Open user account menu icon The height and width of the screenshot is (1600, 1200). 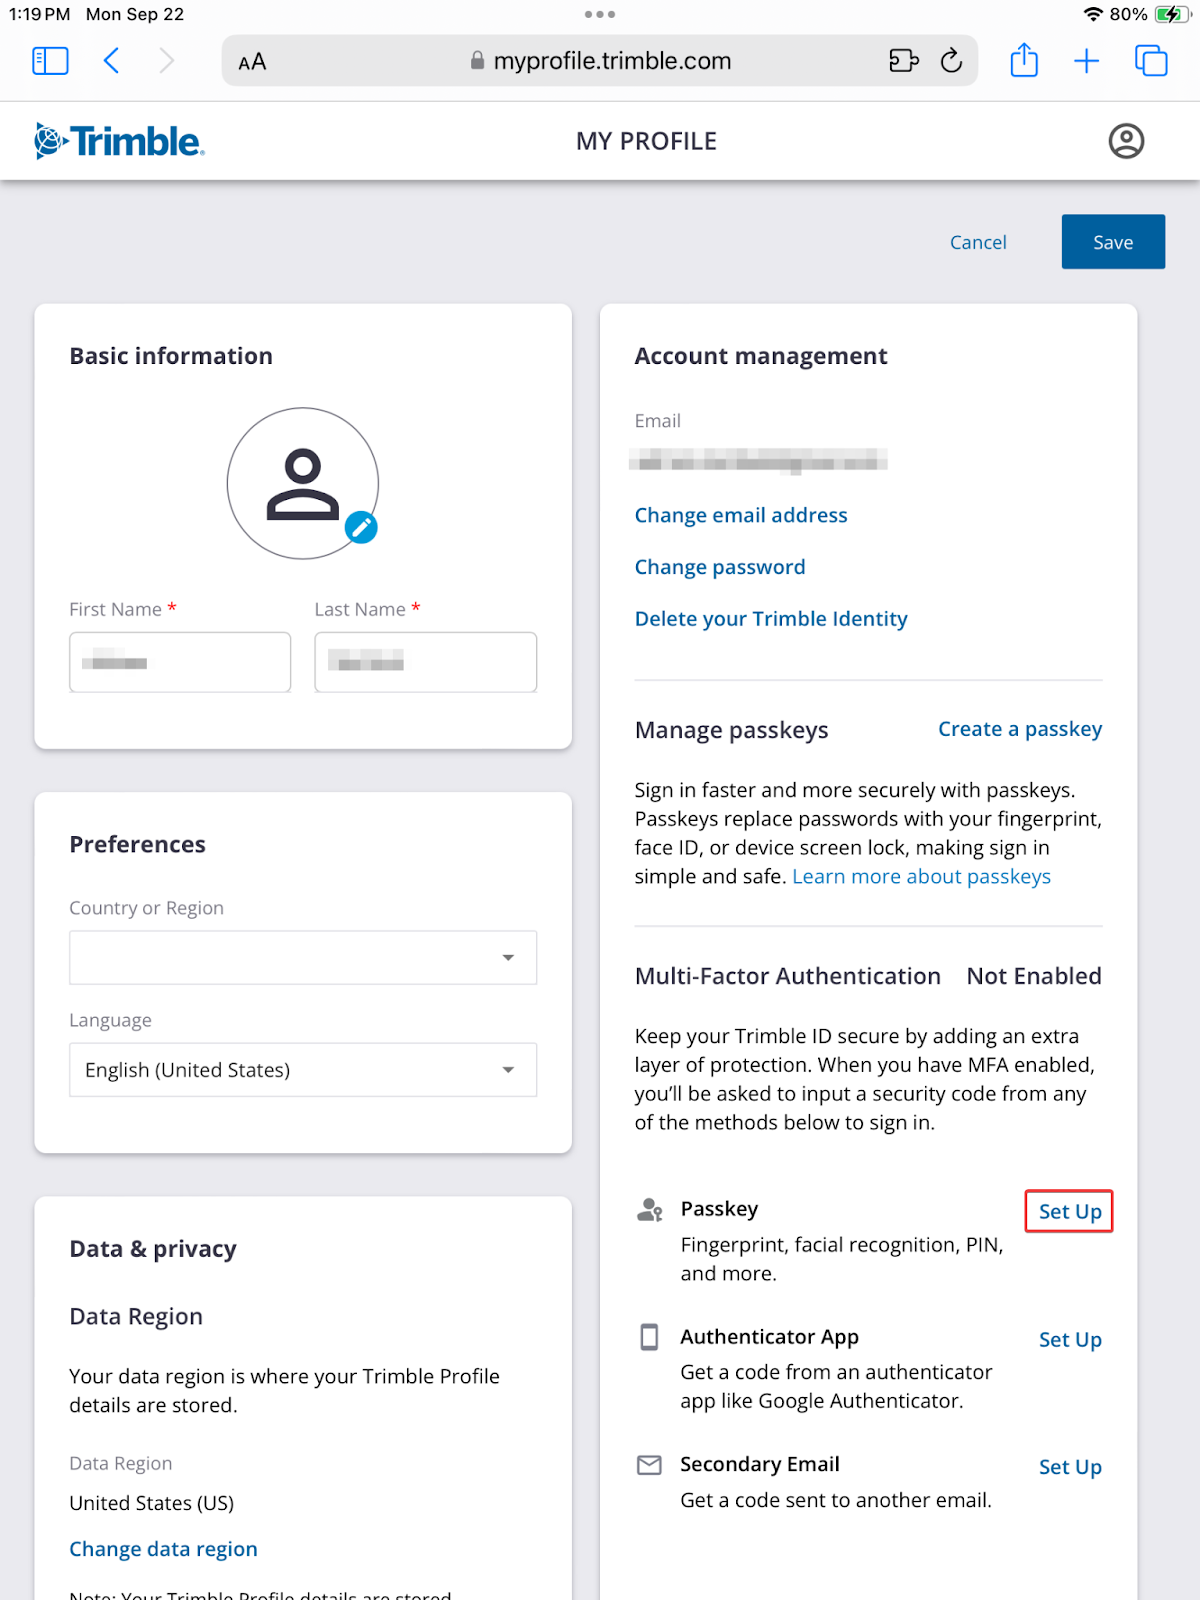point(1126,141)
